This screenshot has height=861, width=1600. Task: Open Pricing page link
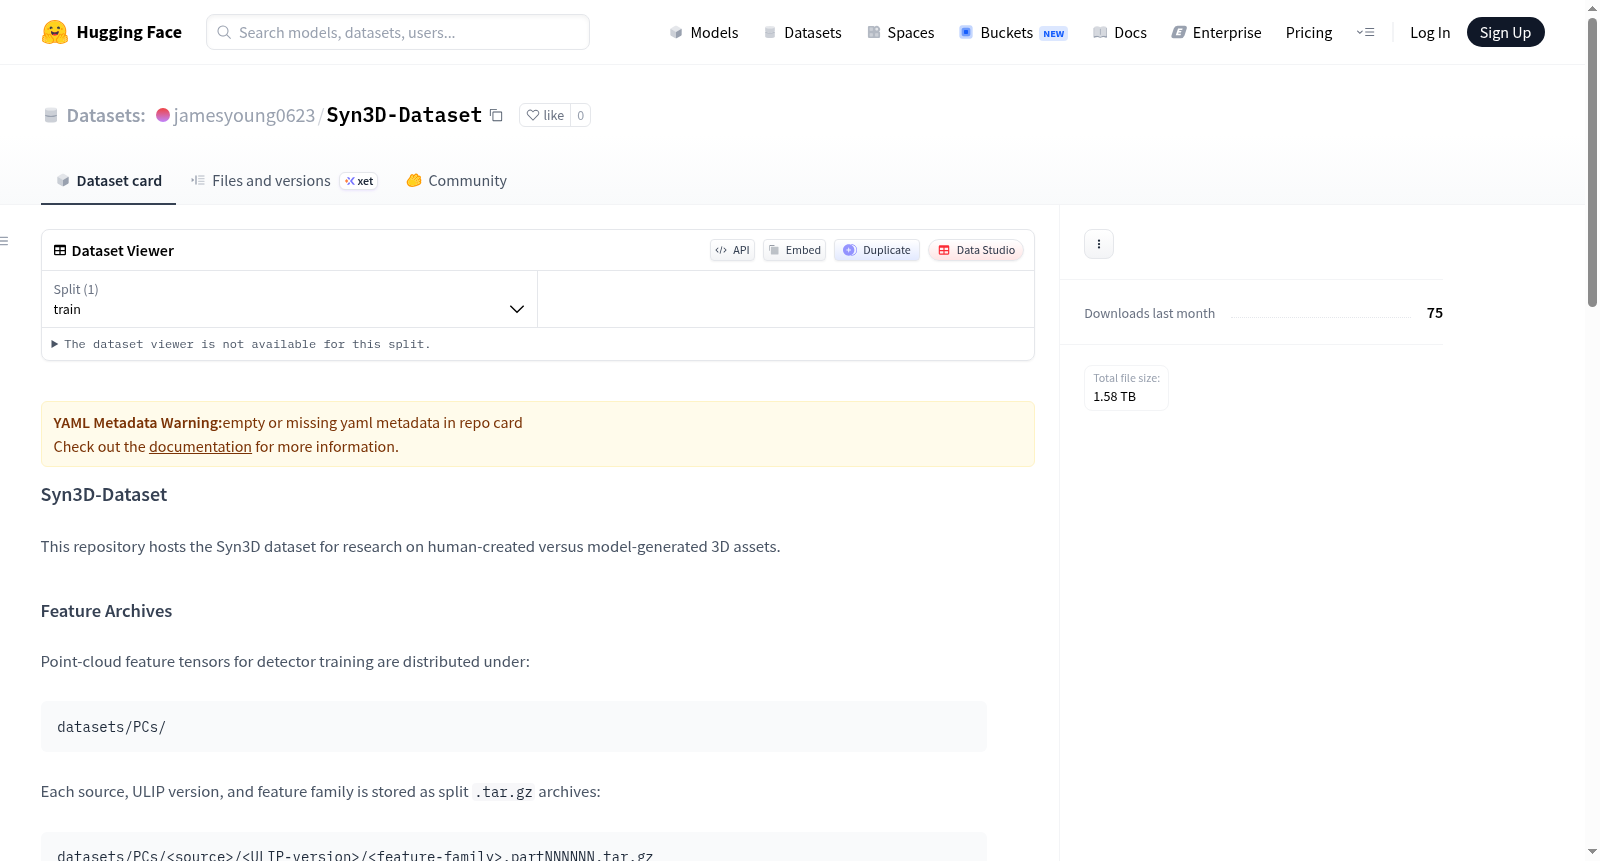[x=1309, y=32]
